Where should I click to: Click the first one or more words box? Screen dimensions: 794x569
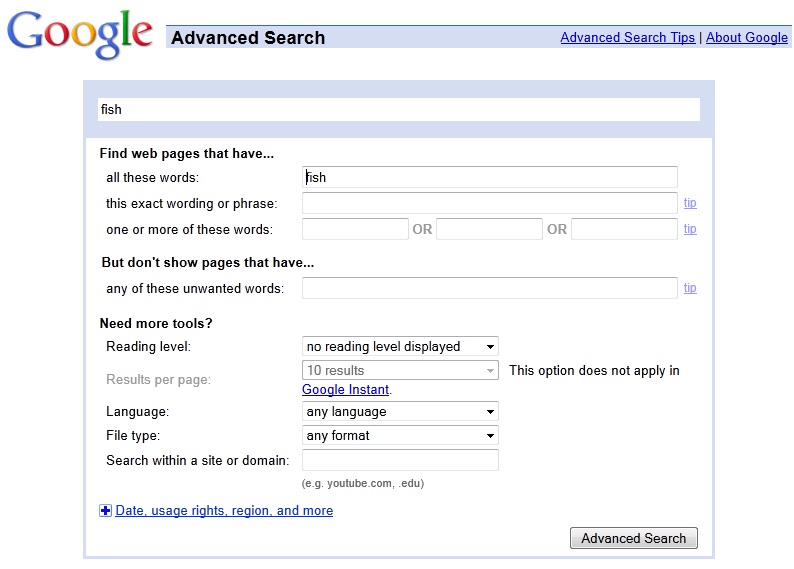(x=355, y=229)
